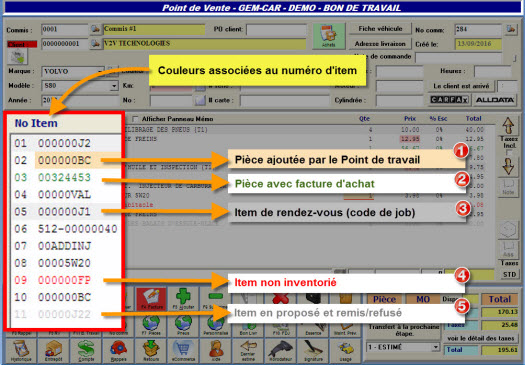The width and height of the screenshot is (525, 365).
Task: Open the Historique hourglass icon
Action: tap(21, 350)
